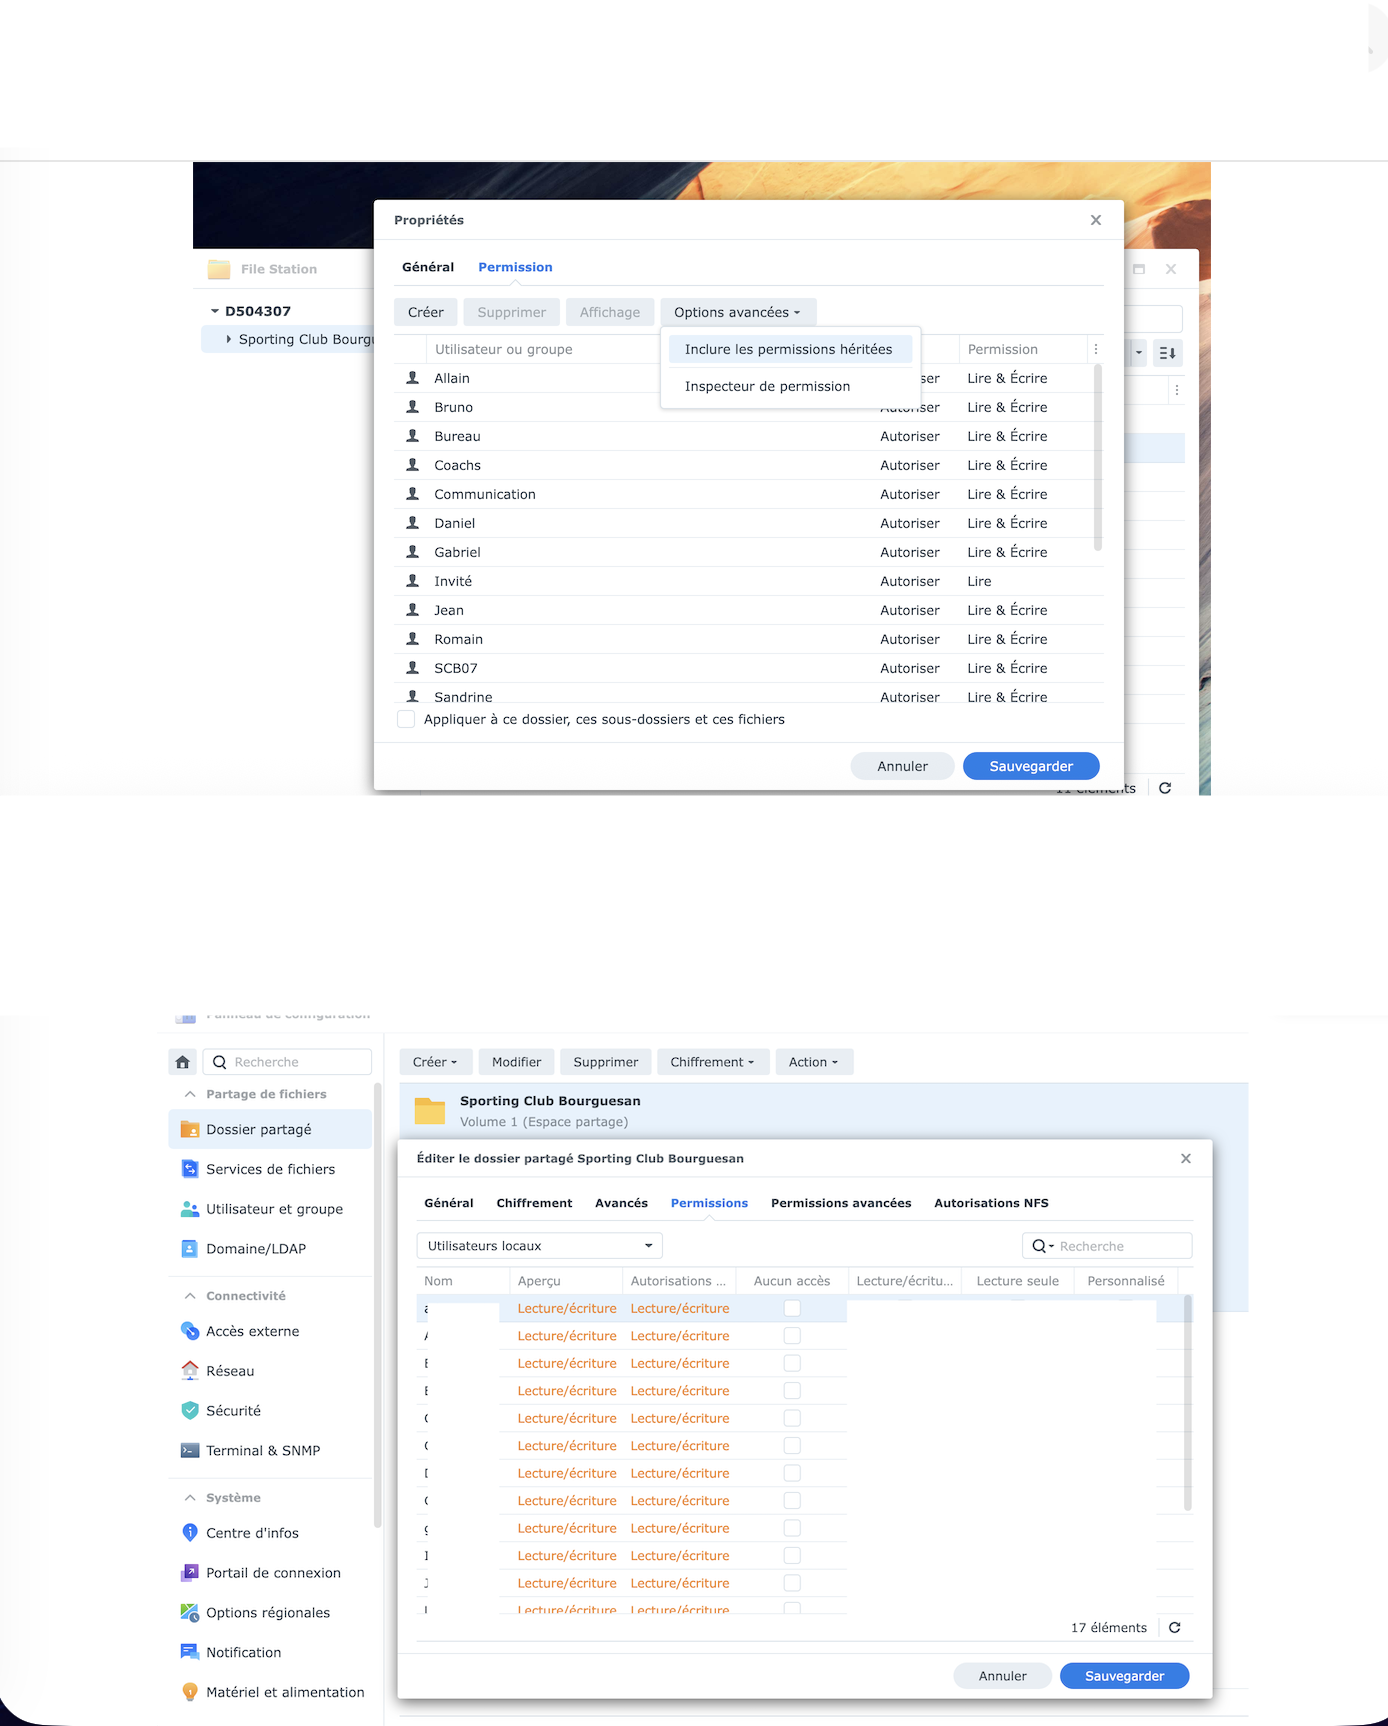Tick Aucun accès checkbox in the sixth row
Image resolution: width=1388 pixels, height=1726 pixels.
[792, 1446]
